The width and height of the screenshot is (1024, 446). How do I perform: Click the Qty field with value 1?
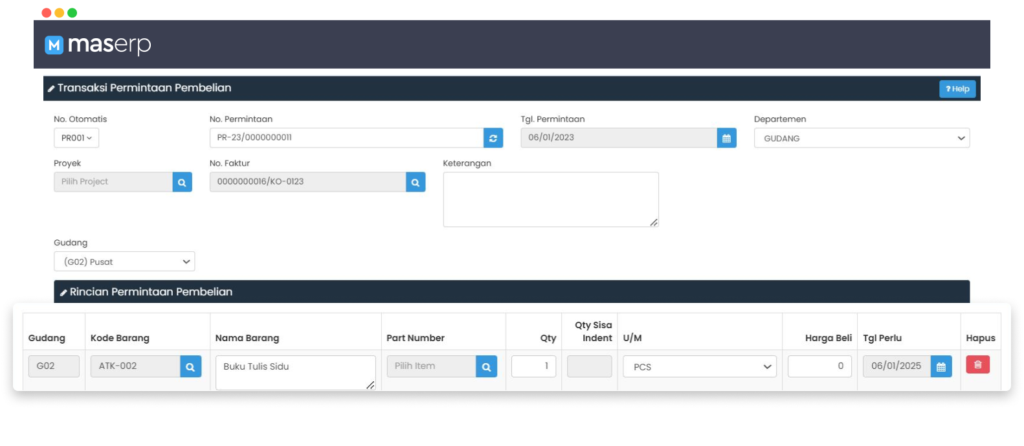pyautogui.click(x=534, y=366)
